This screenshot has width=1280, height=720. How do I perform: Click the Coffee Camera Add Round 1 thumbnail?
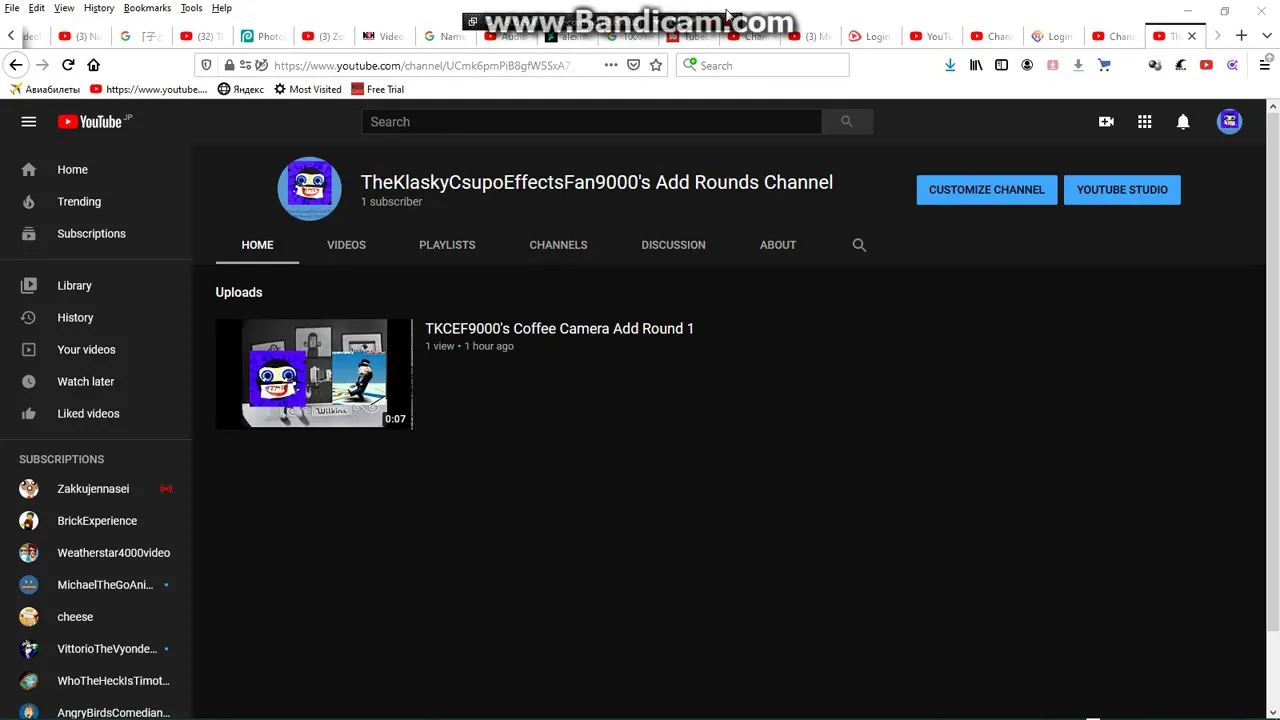coord(314,374)
